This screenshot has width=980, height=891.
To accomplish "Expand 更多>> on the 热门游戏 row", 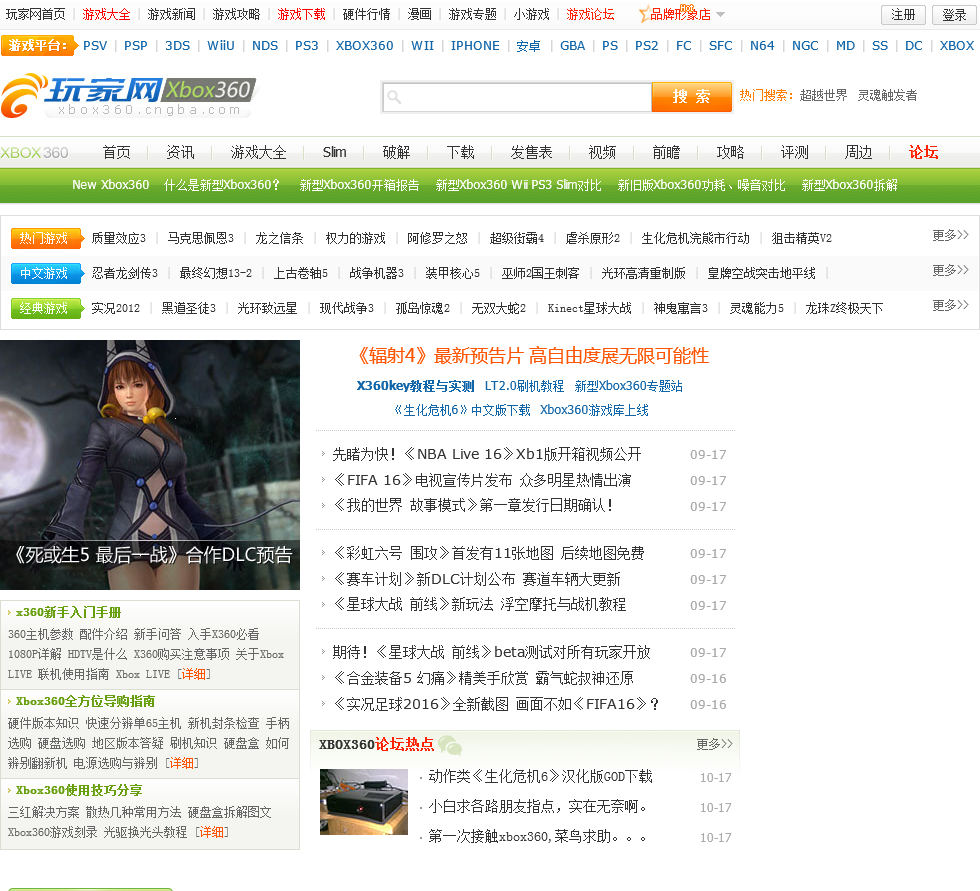I will [x=950, y=236].
